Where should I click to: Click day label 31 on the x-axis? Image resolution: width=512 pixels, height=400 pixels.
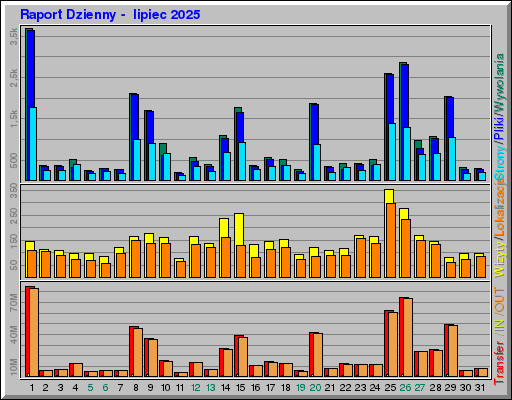(x=480, y=388)
